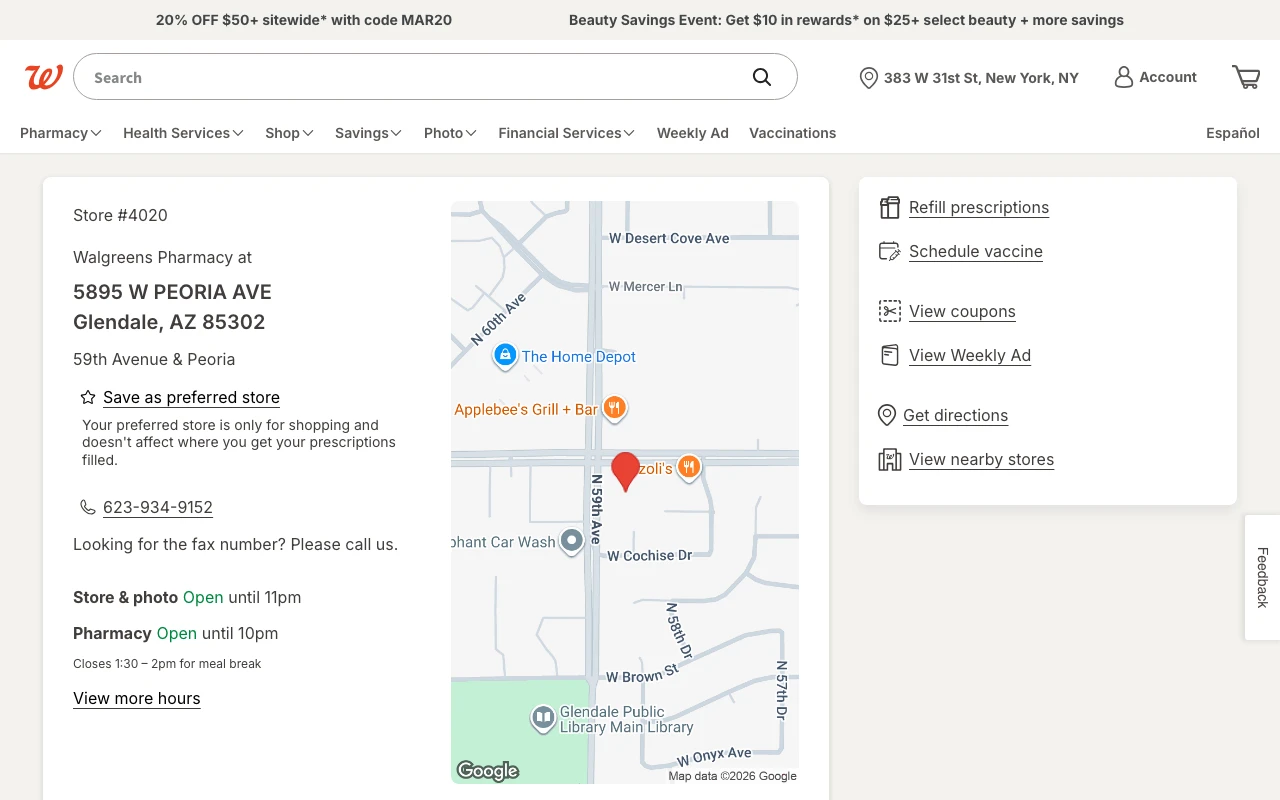This screenshot has height=800, width=1280.
Task: Click the Walgreens logo
Action: (44, 77)
